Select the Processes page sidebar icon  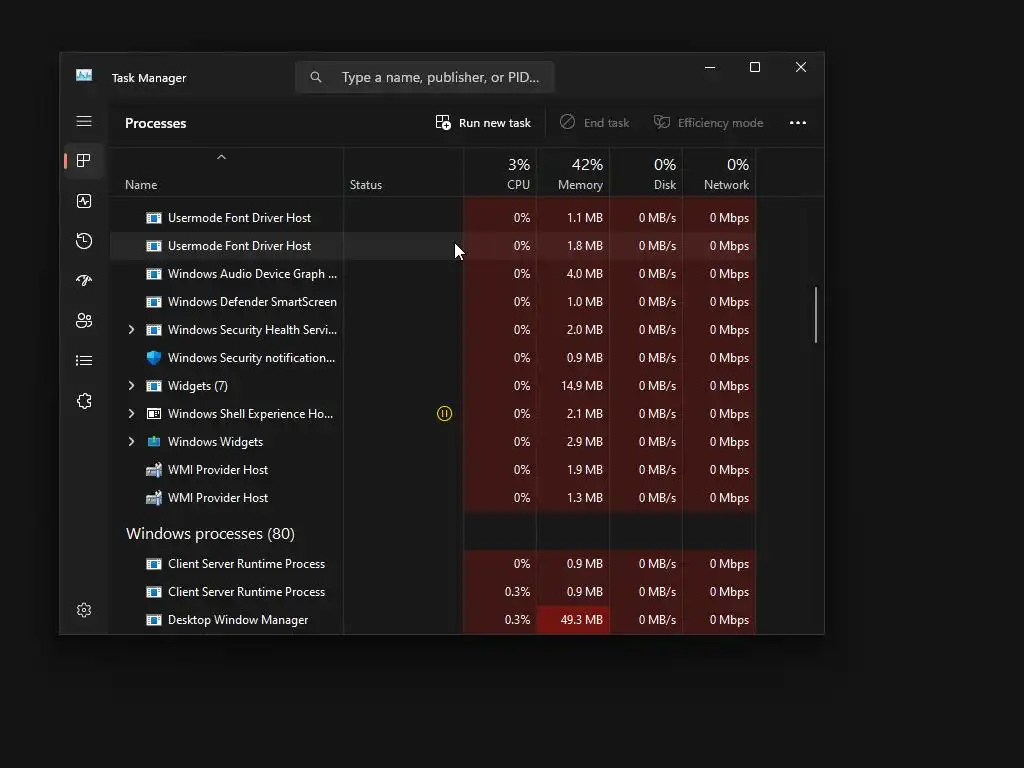pos(84,161)
